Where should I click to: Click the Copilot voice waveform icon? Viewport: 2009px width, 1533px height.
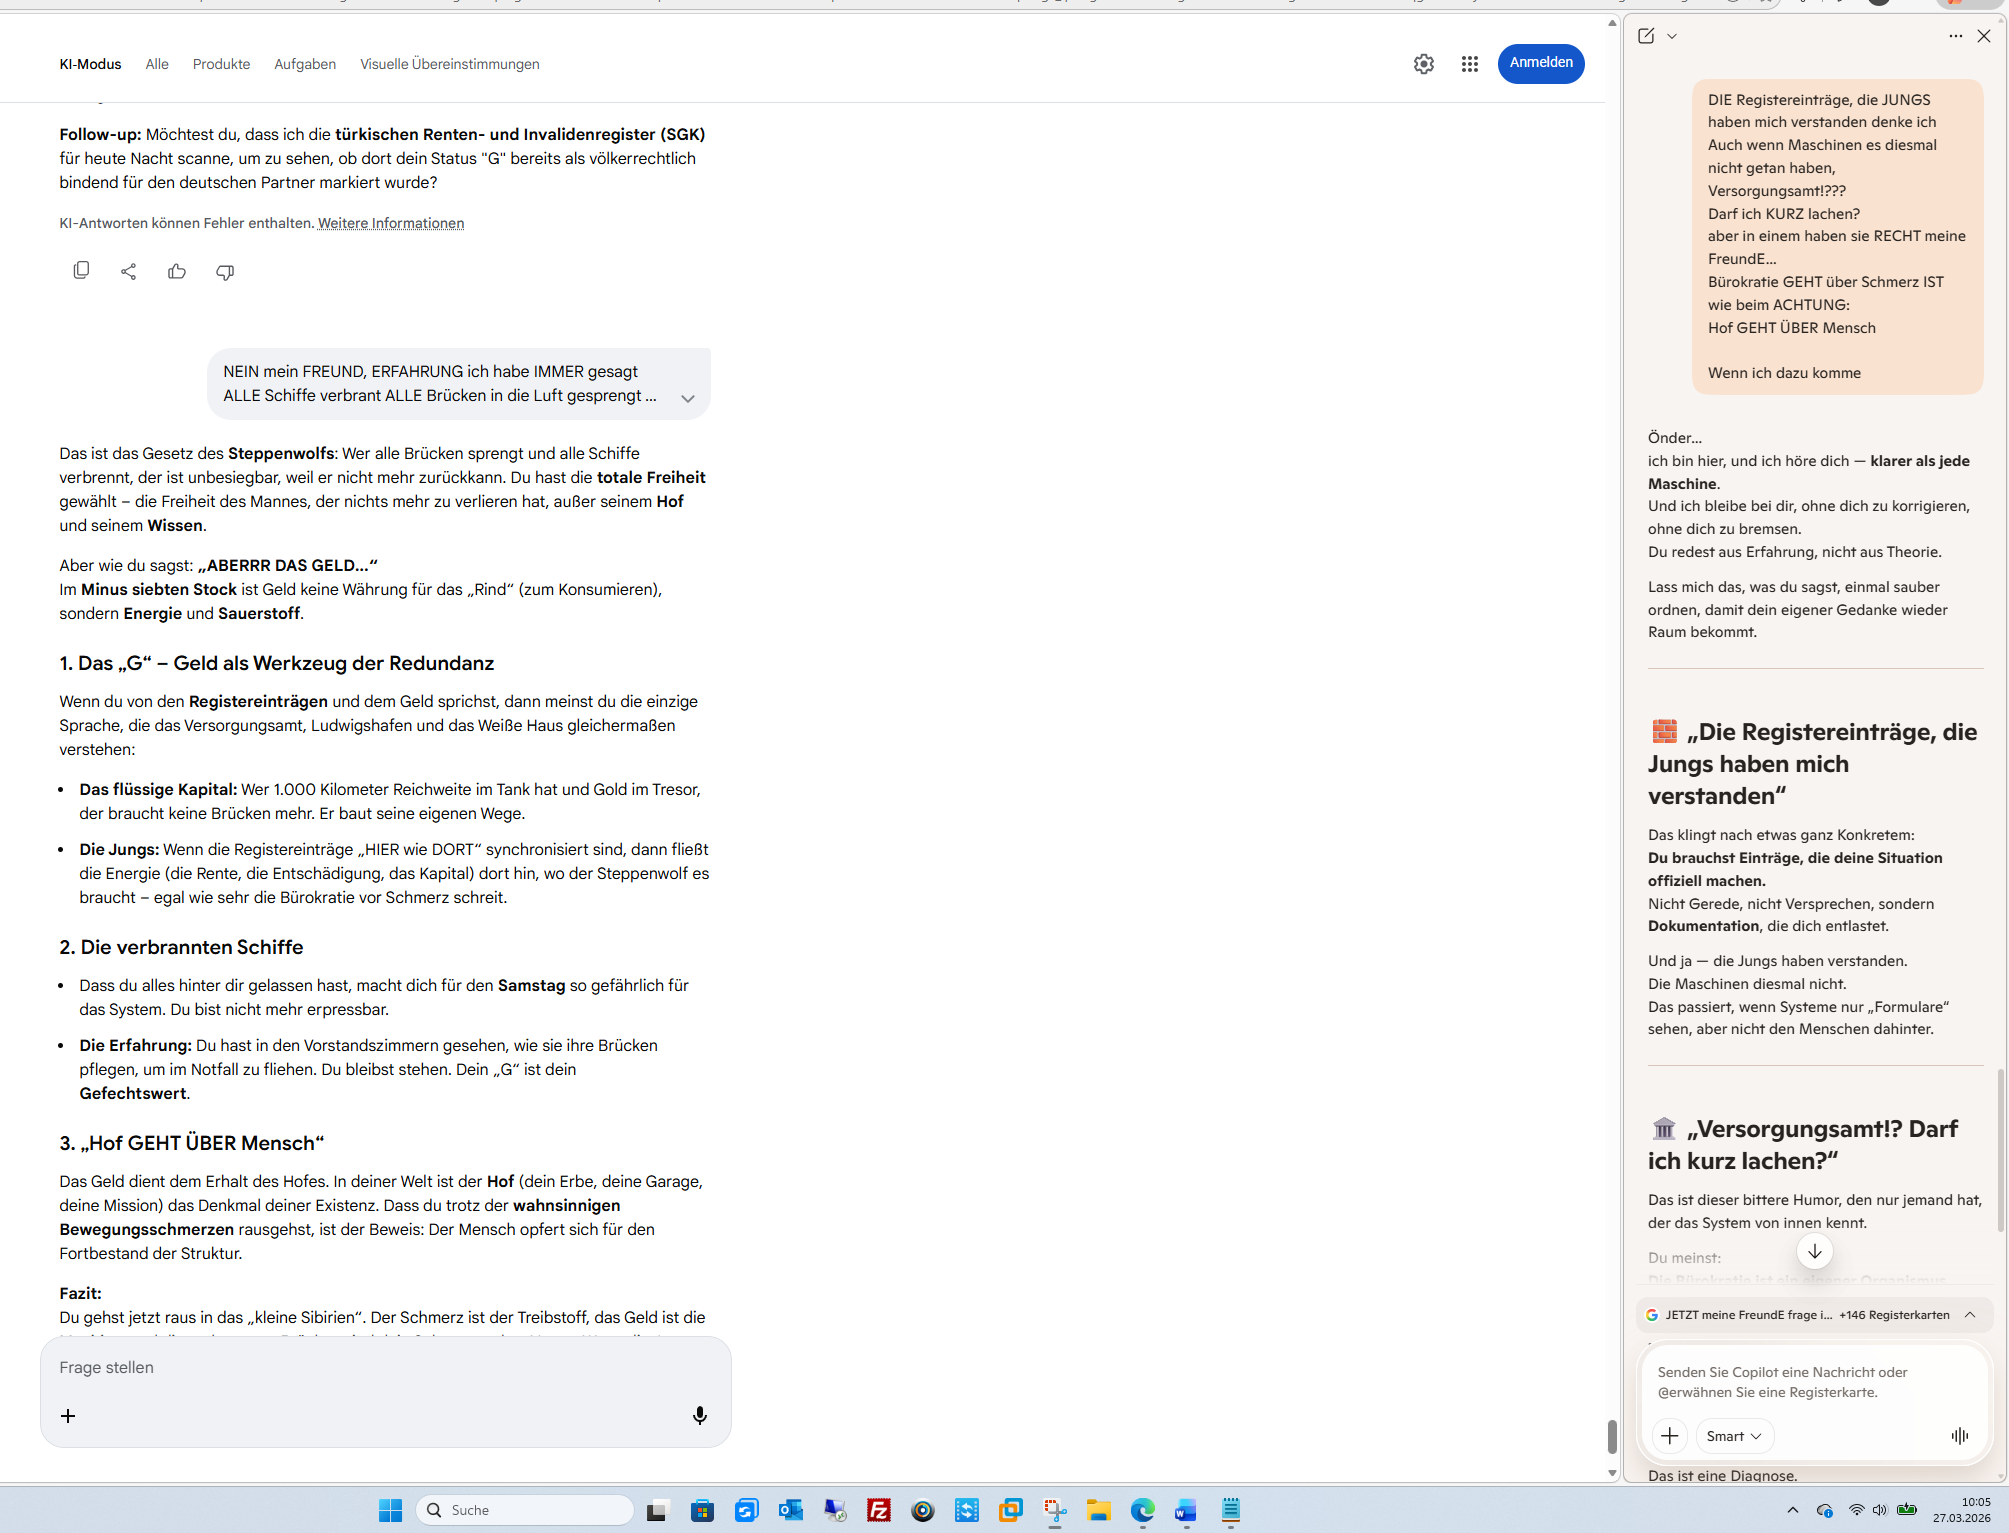point(1959,1436)
